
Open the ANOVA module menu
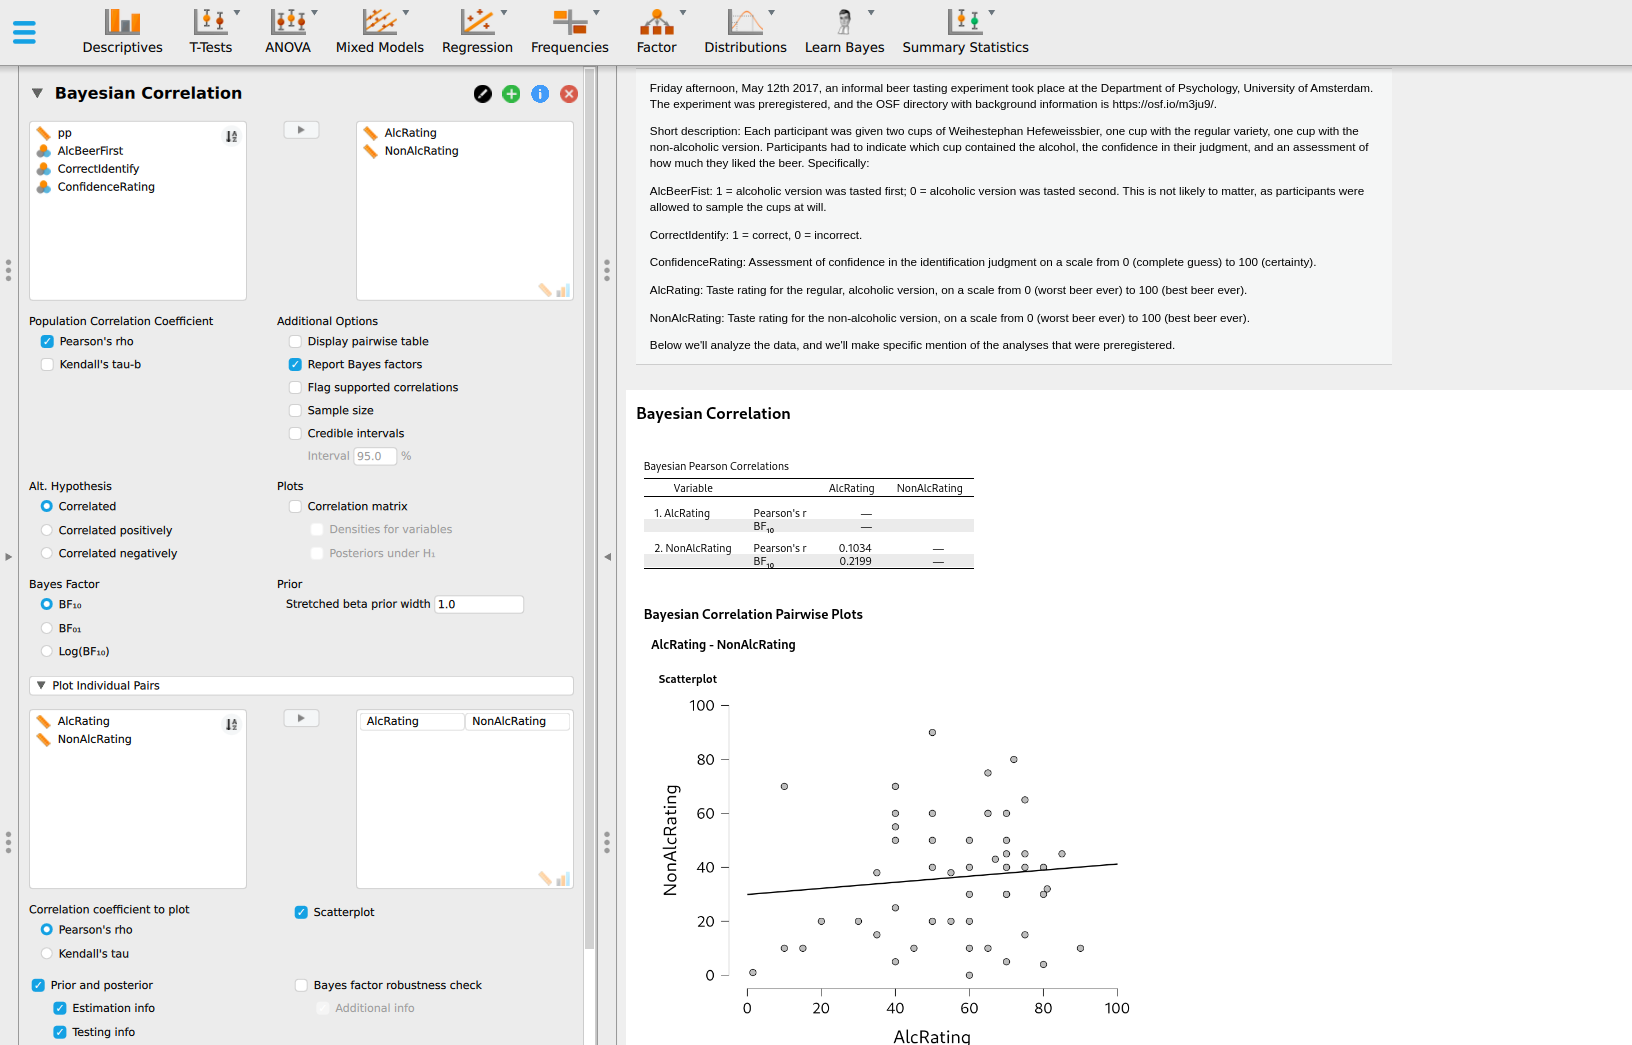point(288,31)
